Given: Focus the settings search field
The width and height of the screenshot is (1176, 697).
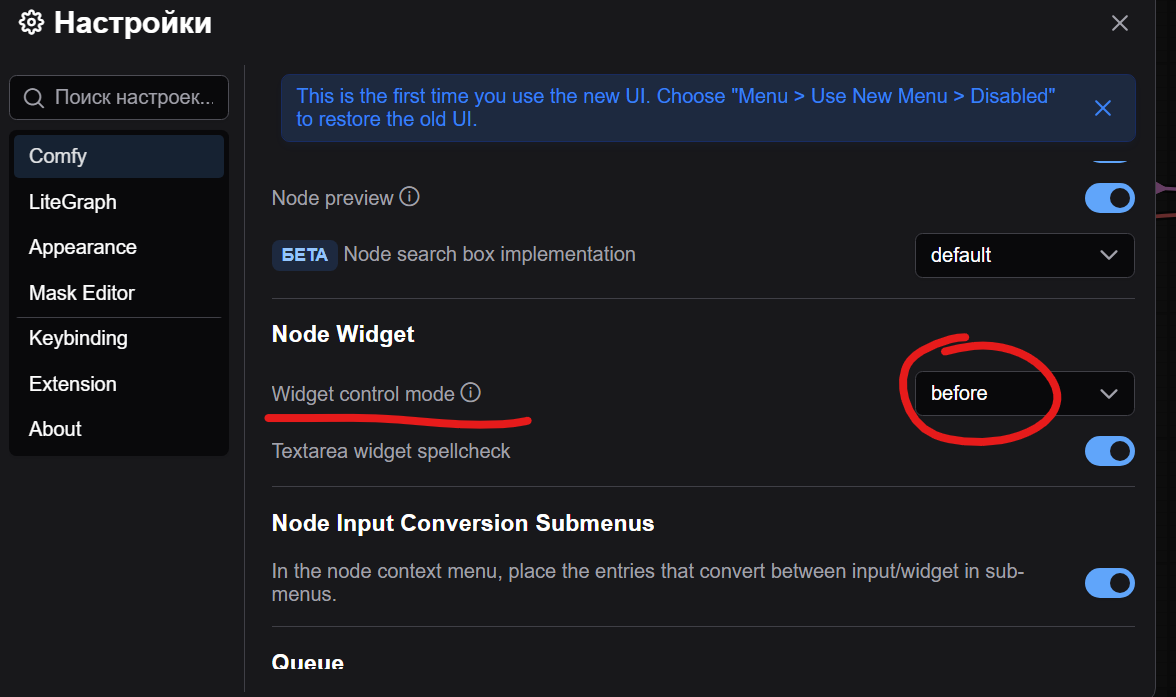Looking at the screenshot, I should point(118,98).
